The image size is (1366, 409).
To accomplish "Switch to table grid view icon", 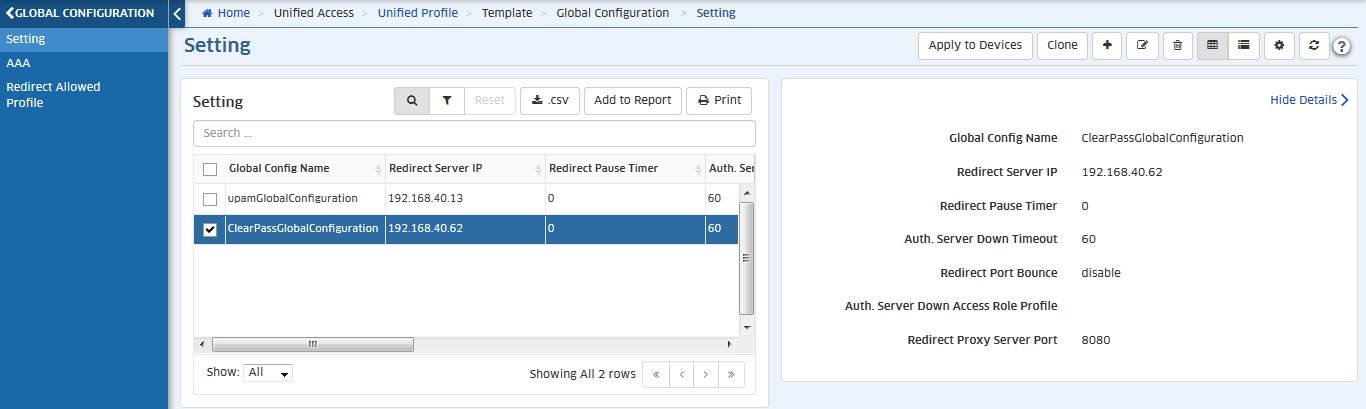I will (x=1213, y=45).
